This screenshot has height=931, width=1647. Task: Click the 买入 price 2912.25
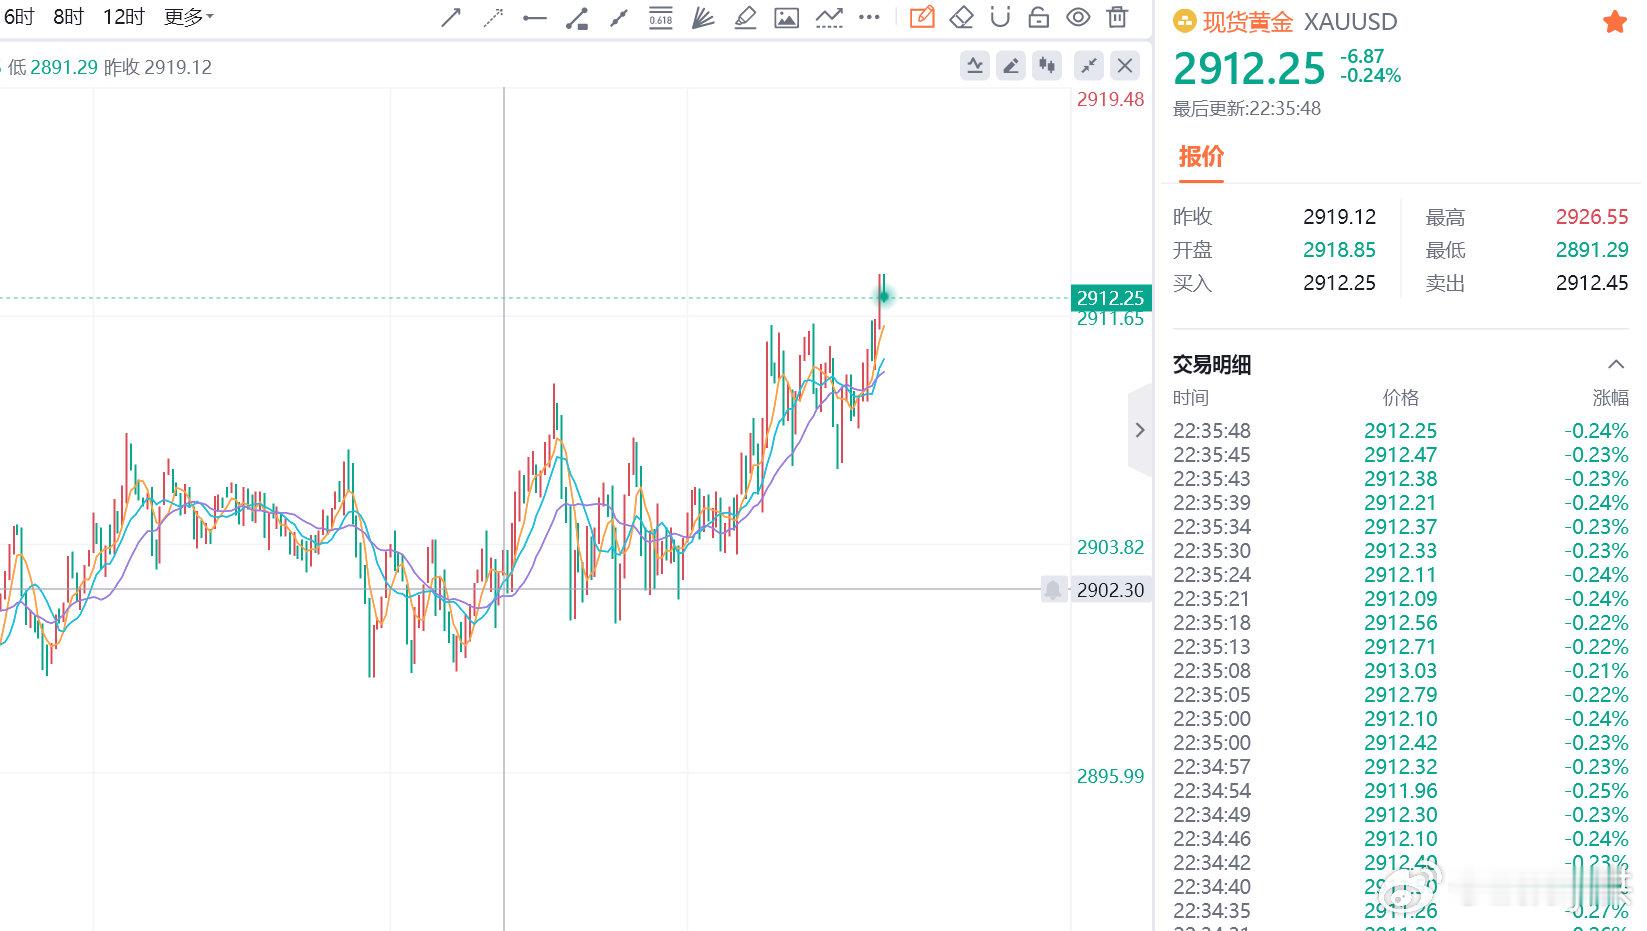[x=1339, y=283]
